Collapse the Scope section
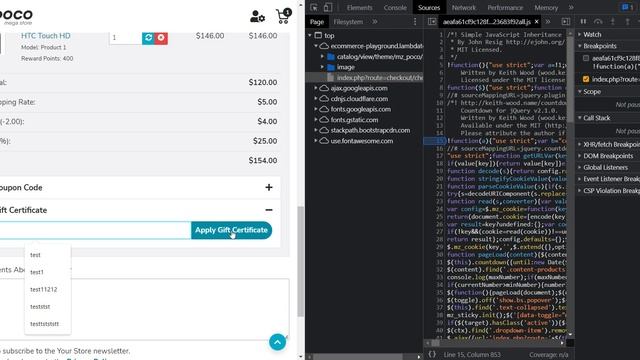Screen dimensions: 640x360 click(580, 91)
